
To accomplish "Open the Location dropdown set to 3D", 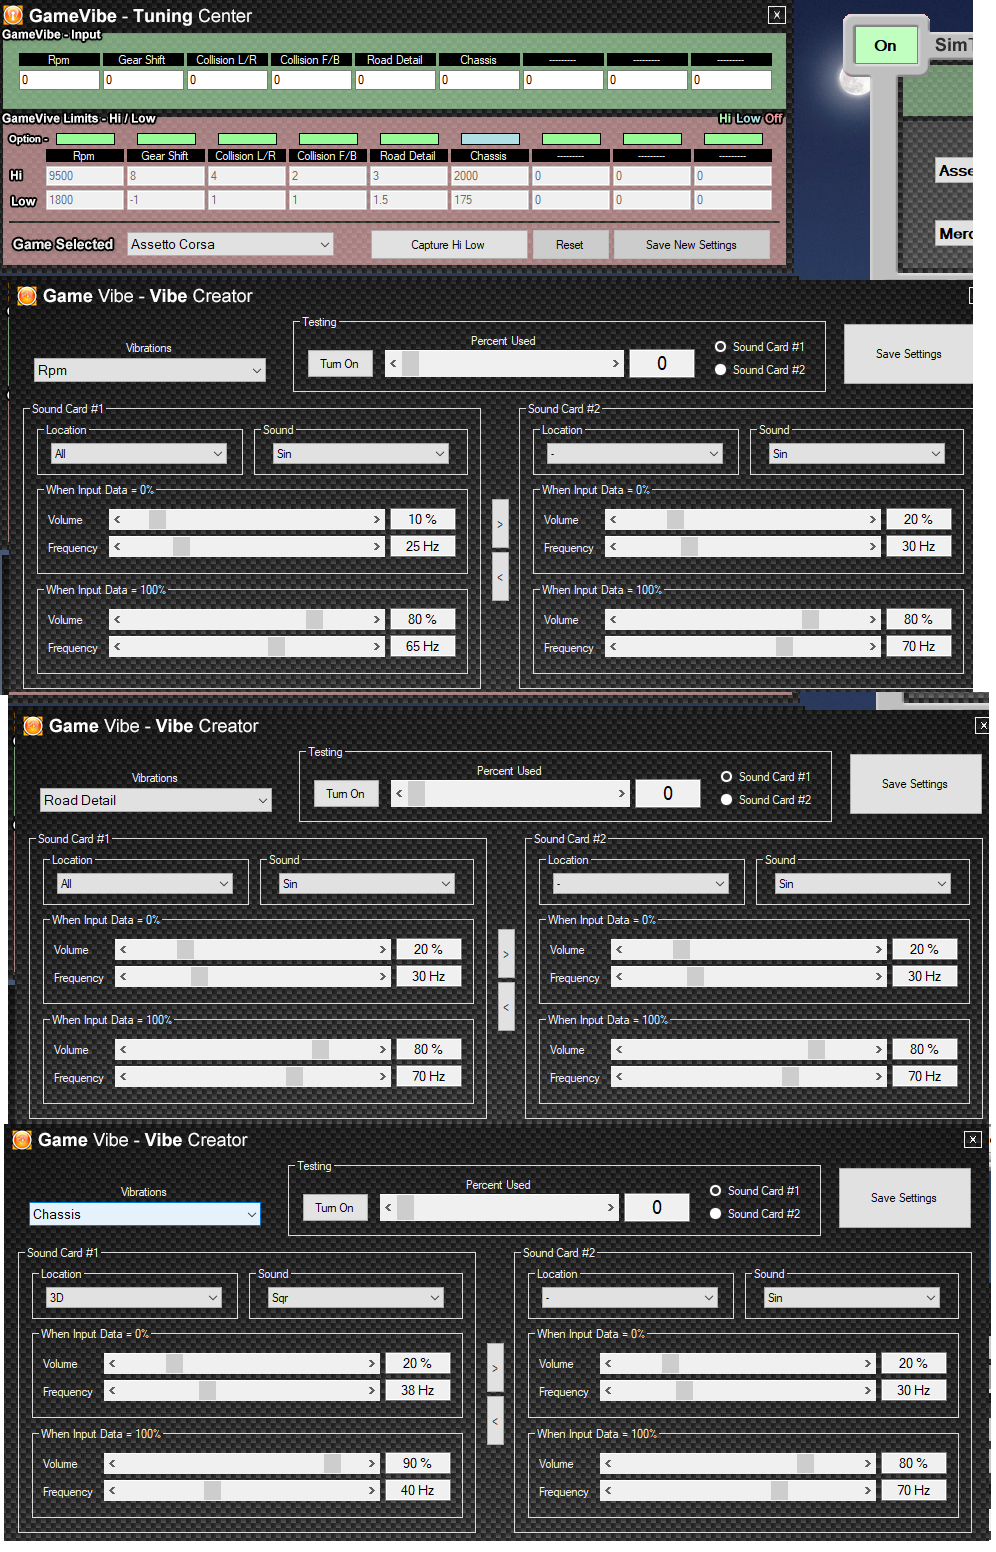I will coord(133,1298).
